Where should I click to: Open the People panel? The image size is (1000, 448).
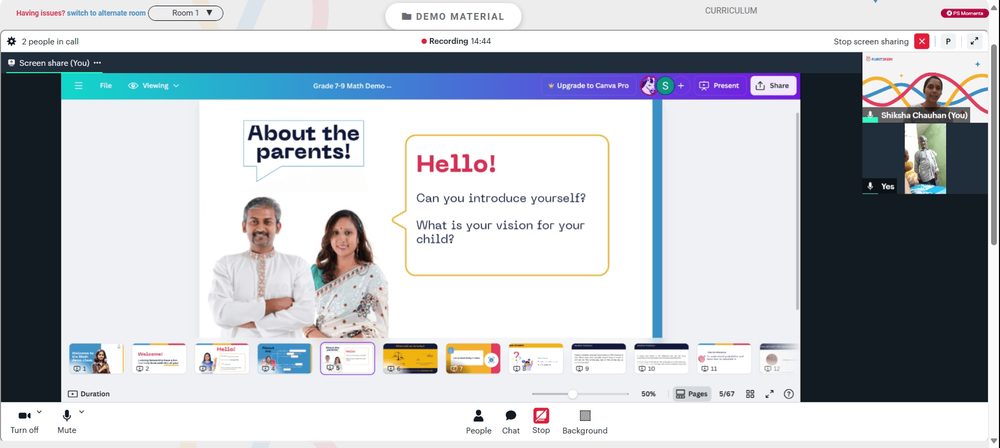[478, 422]
